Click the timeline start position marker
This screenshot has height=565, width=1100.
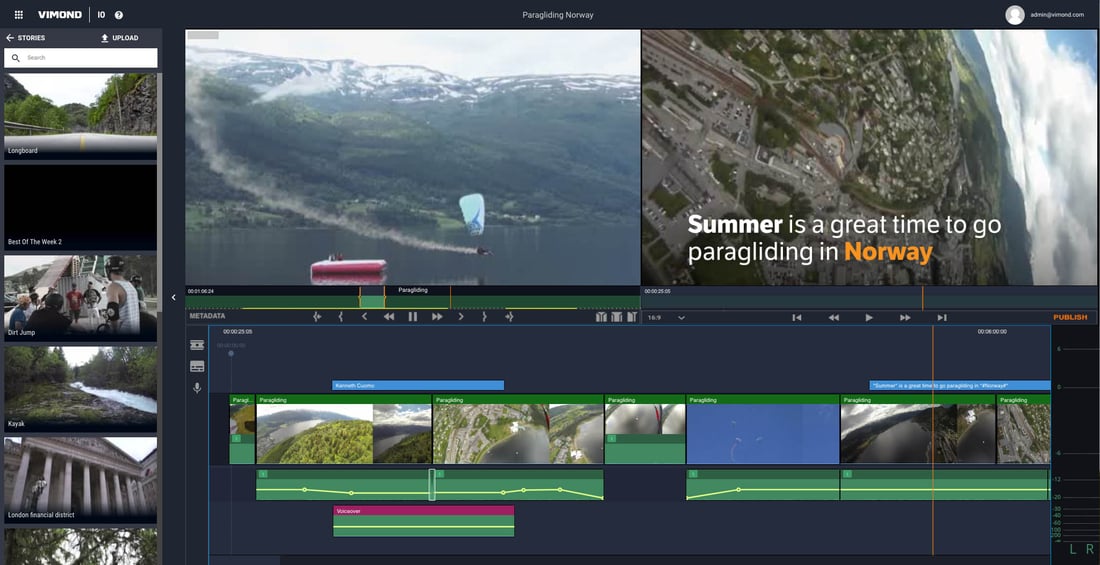point(231,353)
